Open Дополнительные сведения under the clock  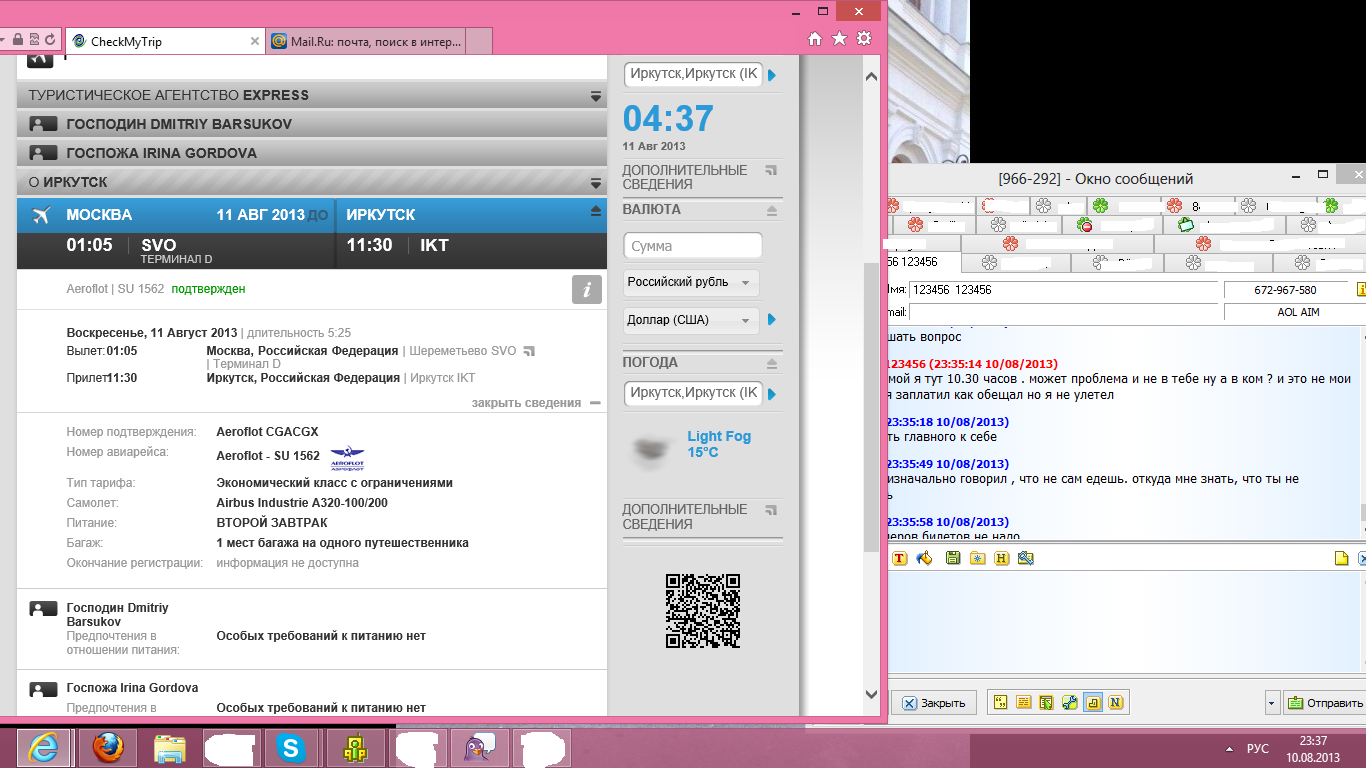pyautogui.click(x=699, y=177)
